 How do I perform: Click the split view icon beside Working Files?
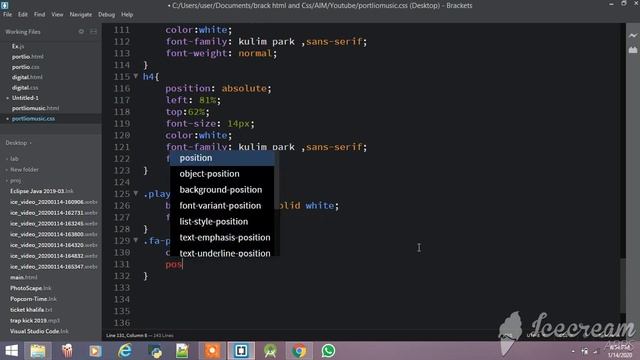[93, 31]
